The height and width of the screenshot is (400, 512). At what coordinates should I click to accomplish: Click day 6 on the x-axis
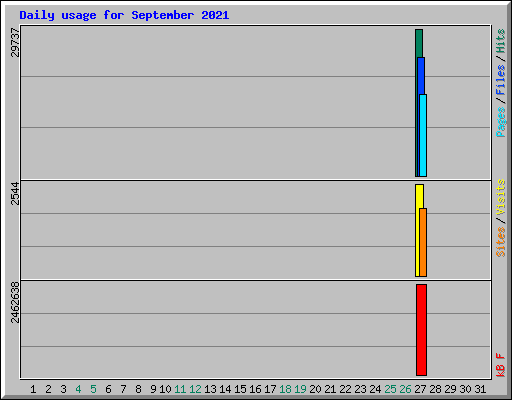(108, 389)
